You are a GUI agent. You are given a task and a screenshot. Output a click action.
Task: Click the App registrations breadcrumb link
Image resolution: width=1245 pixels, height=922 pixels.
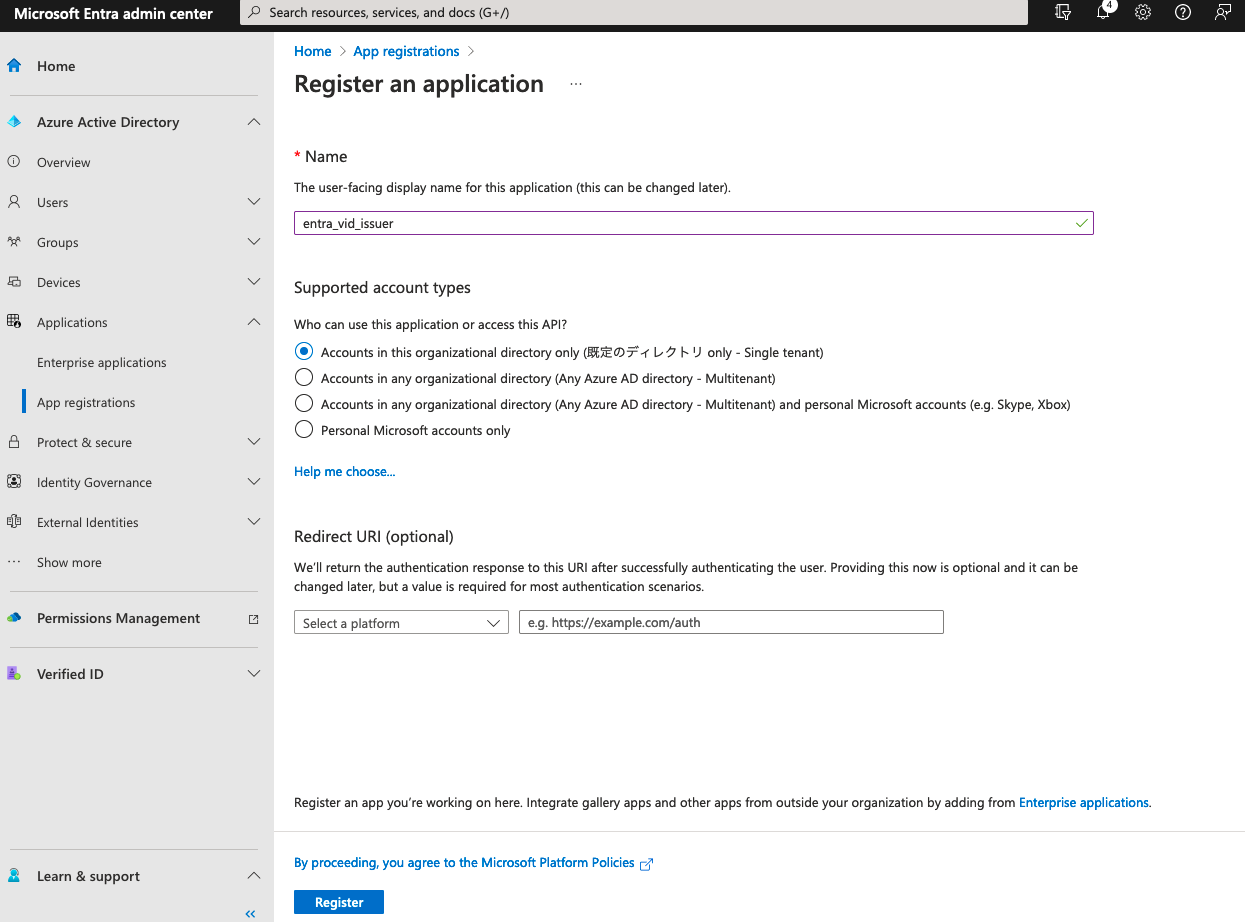(406, 51)
